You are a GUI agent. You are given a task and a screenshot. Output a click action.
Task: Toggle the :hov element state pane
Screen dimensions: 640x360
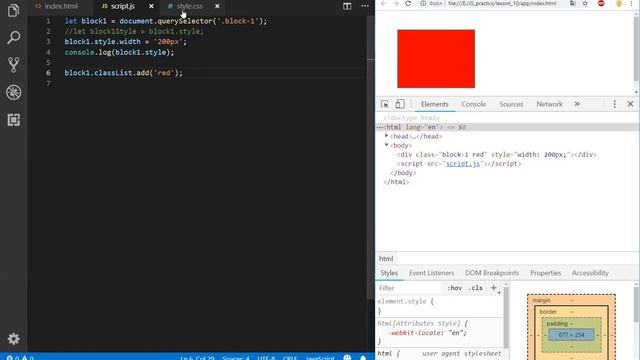[x=454, y=288]
